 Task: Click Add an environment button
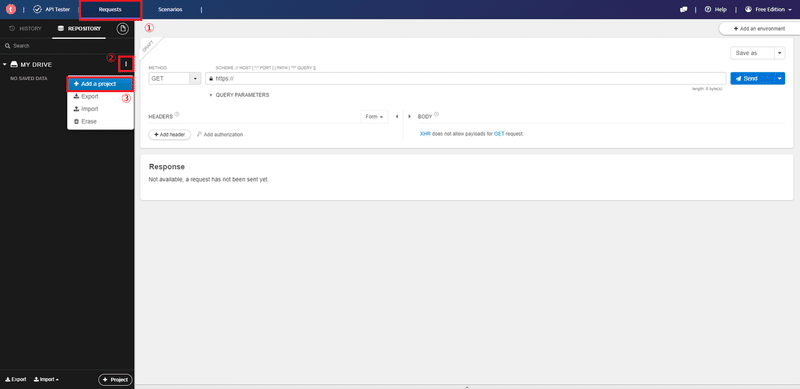pos(759,29)
